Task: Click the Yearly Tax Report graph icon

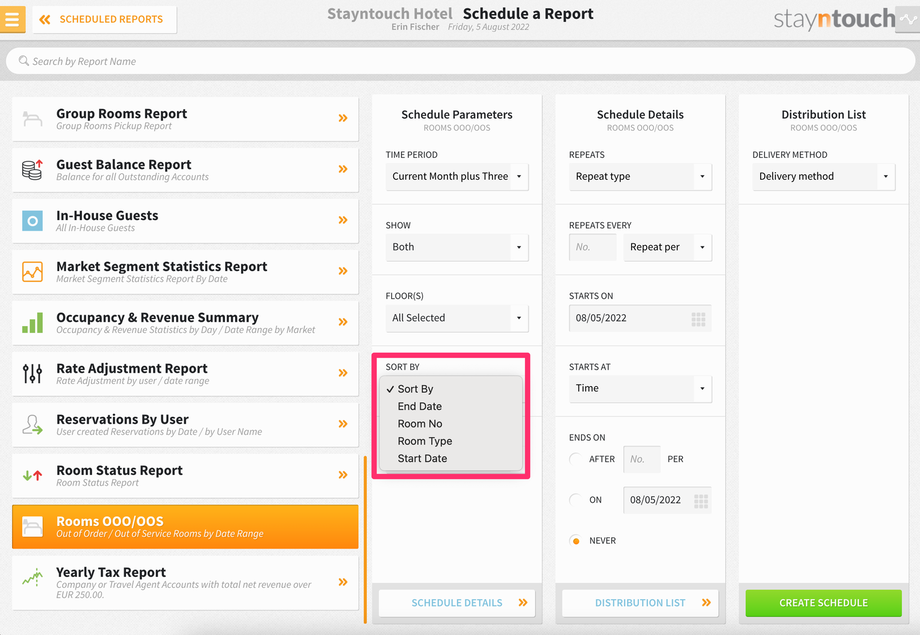Action: point(32,577)
